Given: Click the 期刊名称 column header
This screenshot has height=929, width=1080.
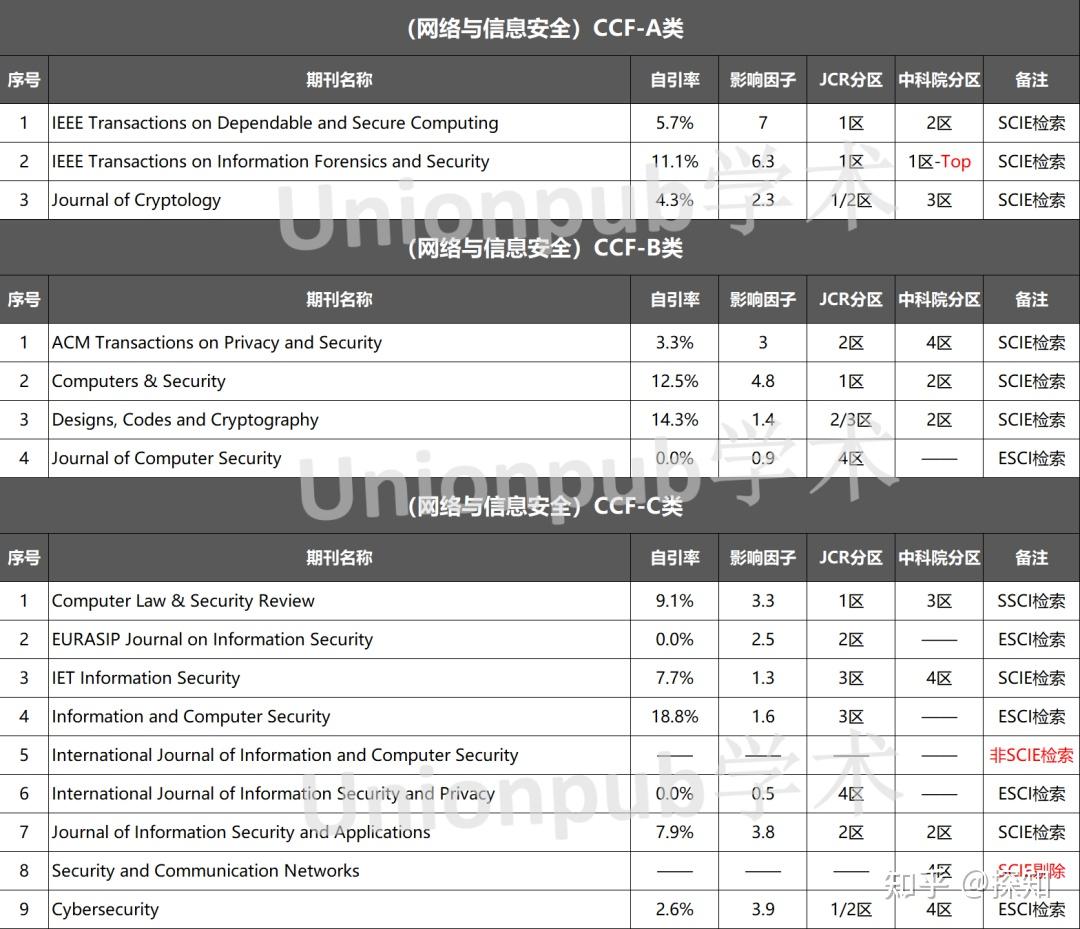Looking at the screenshot, I should coord(339,80).
